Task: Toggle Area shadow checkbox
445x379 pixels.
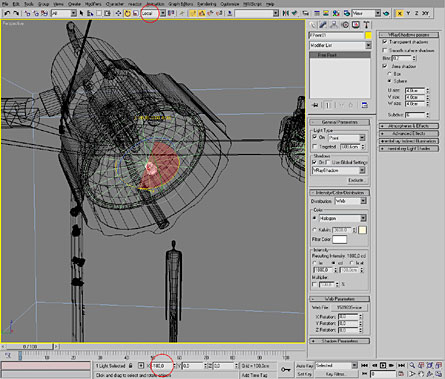Action: click(385, 66)
